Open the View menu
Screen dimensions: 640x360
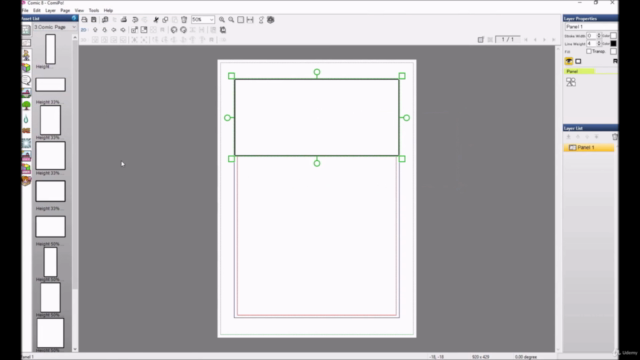(x=79, y=10)
